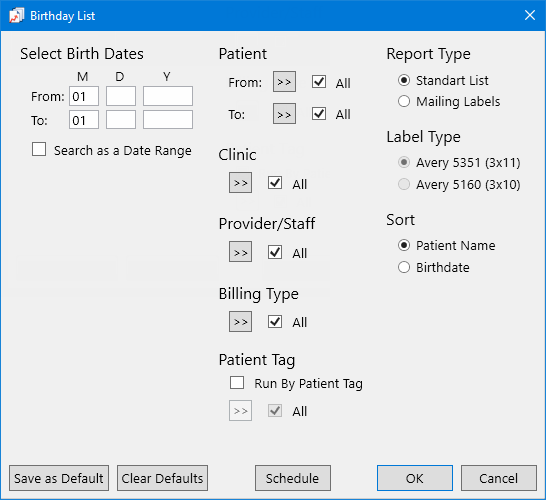Close the Birthday List dialog
The image size is (546, 500).
coord(530,15)
